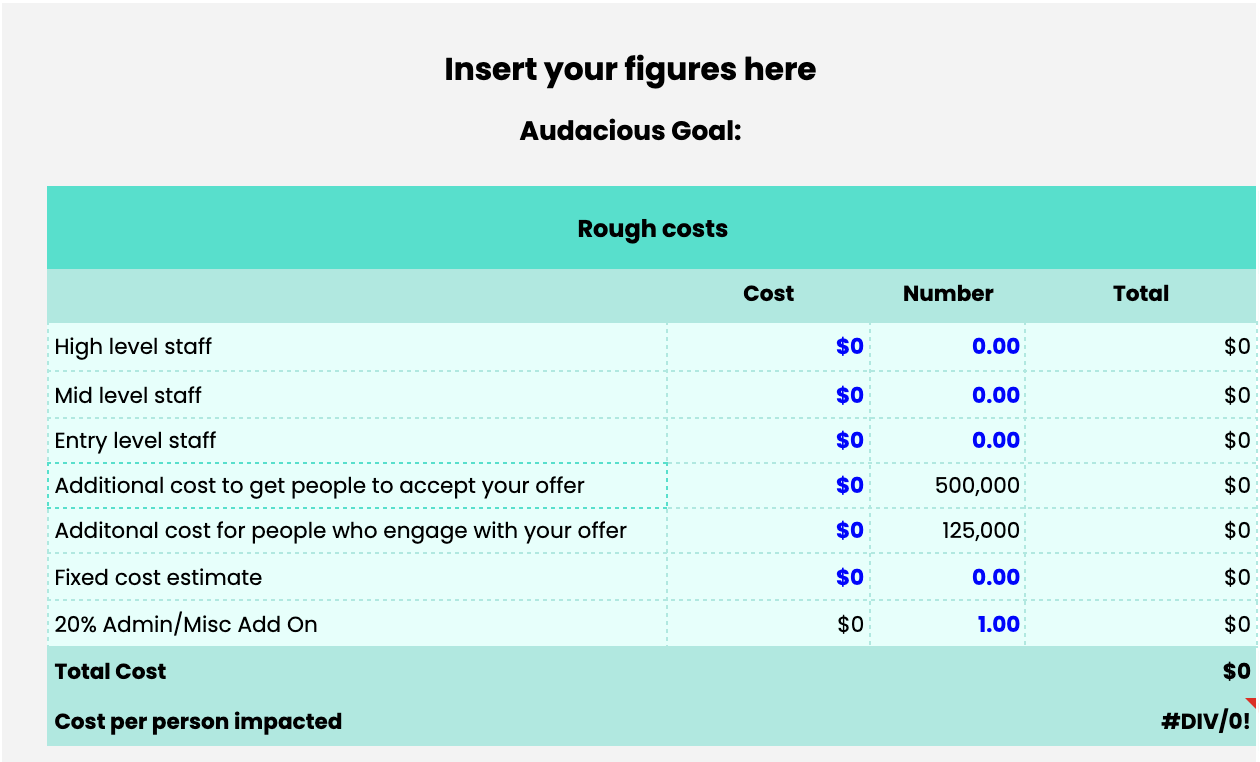Click the Audacious Goal heading

click(630, 131)
